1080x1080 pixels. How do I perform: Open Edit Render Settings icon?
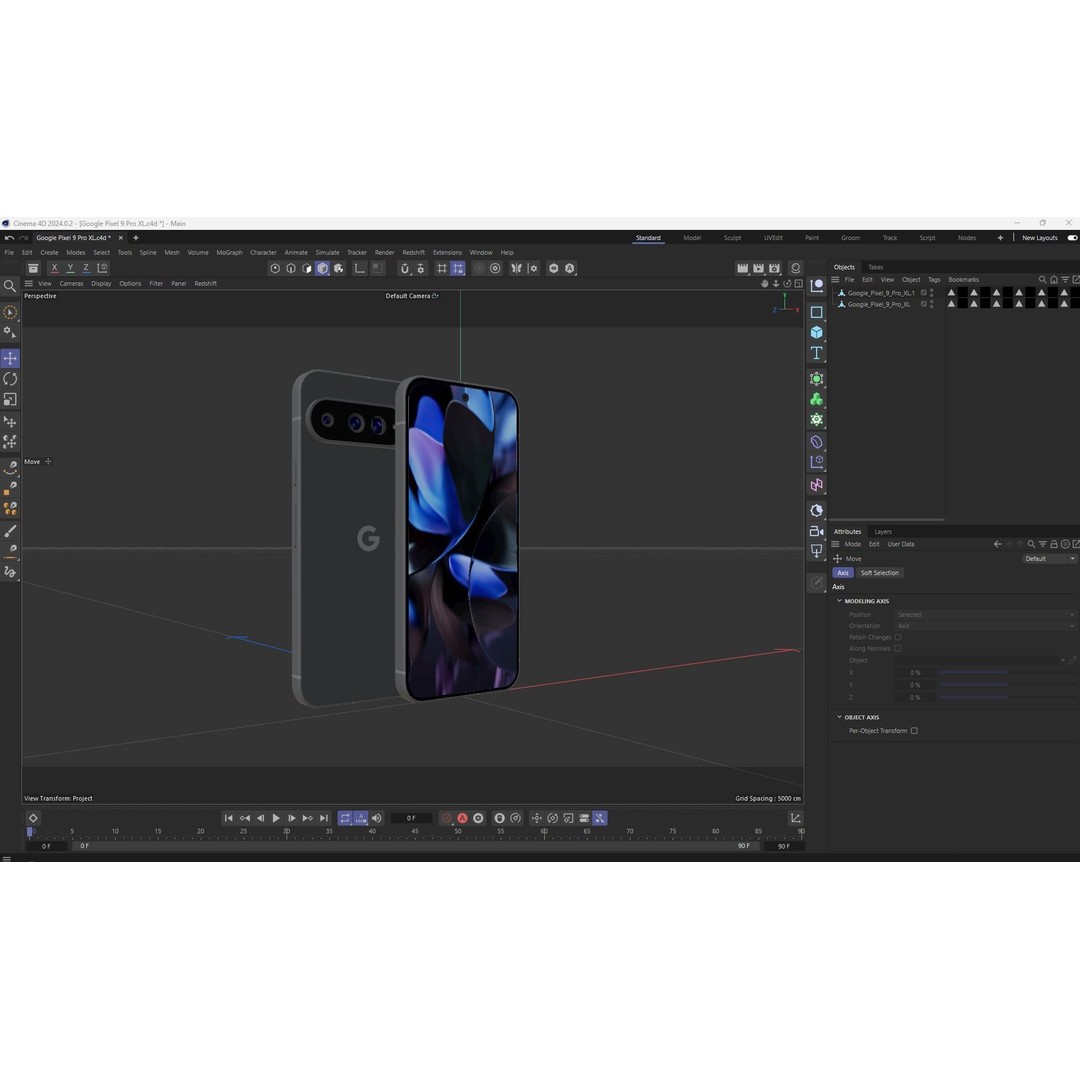coord(774,269)
